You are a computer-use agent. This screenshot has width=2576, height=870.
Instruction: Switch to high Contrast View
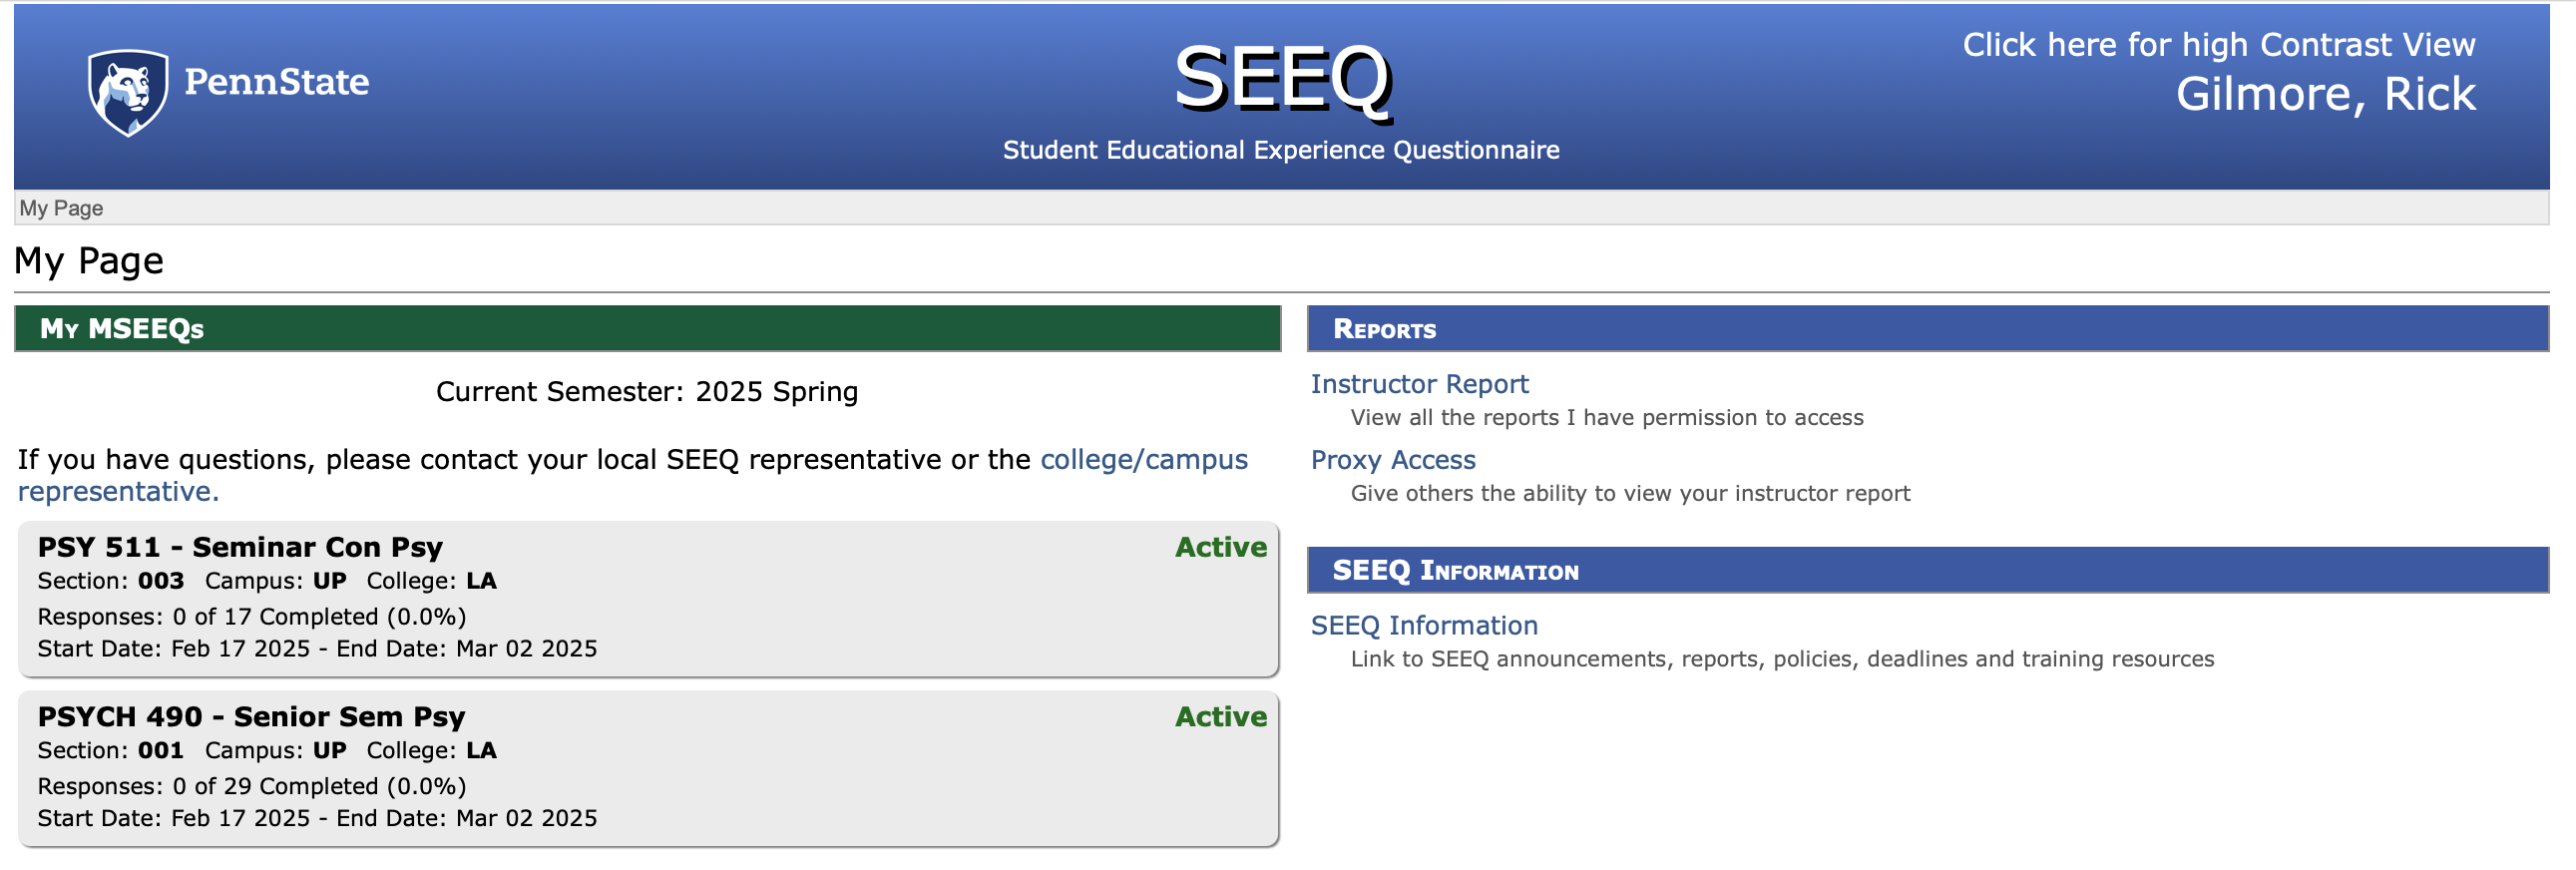click(x=2217, y=45)
